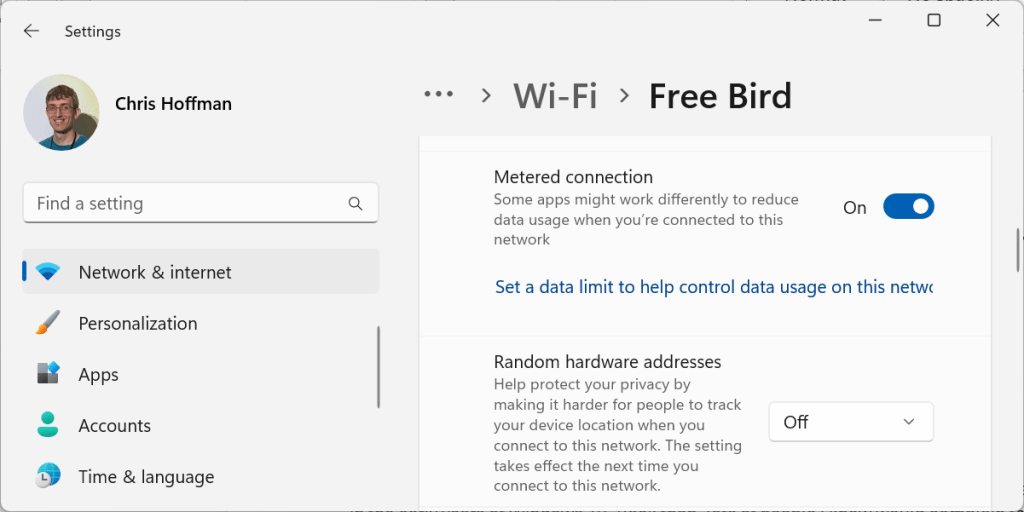Open Time & language settings
Viewport: 1024px width, 512px height.
click(x=200, y=477)
